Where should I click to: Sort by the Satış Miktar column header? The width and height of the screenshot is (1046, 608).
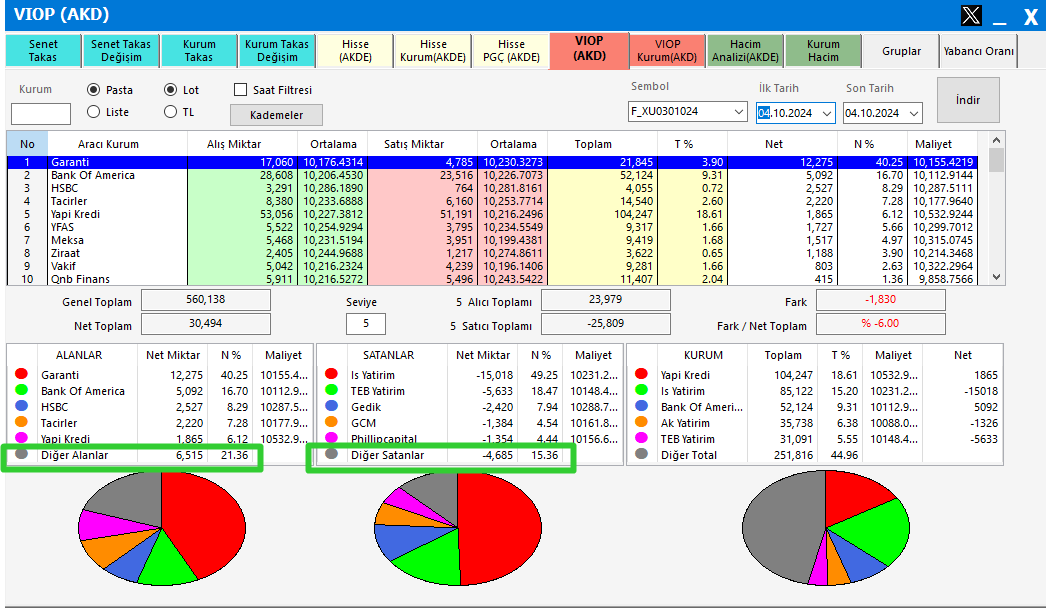414,144
